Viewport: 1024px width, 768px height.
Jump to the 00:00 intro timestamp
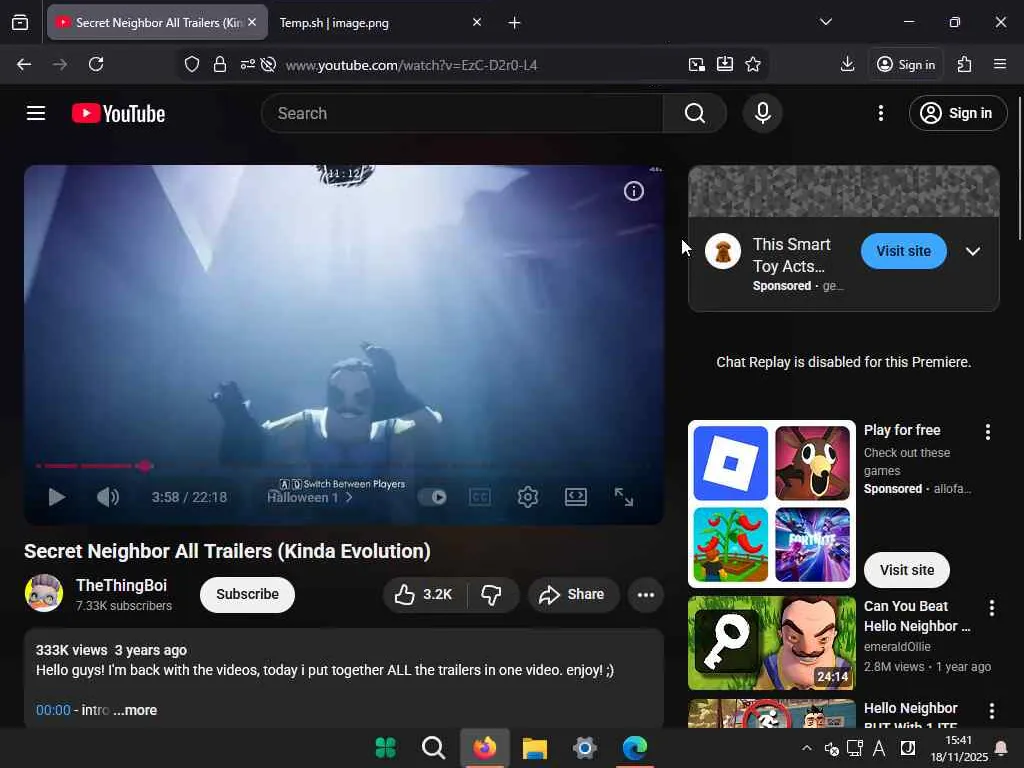click(x=53, y=710)
